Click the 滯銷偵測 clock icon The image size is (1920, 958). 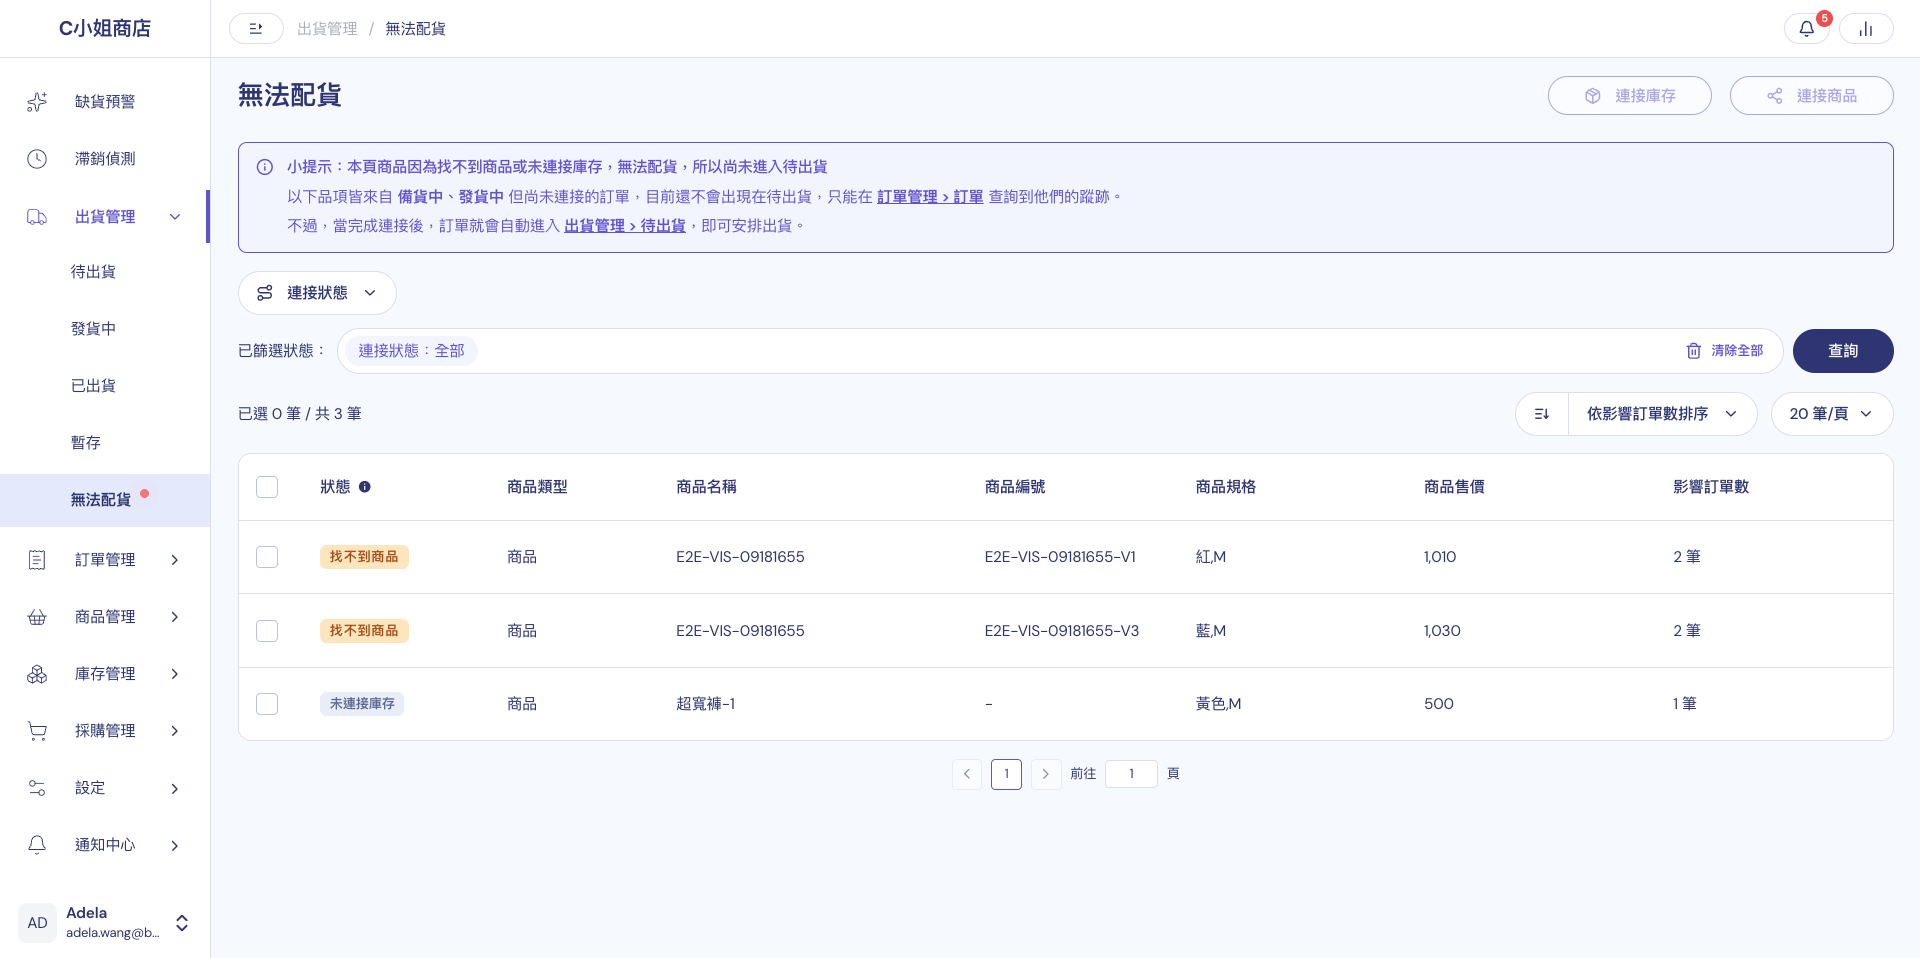coord(37,159)
